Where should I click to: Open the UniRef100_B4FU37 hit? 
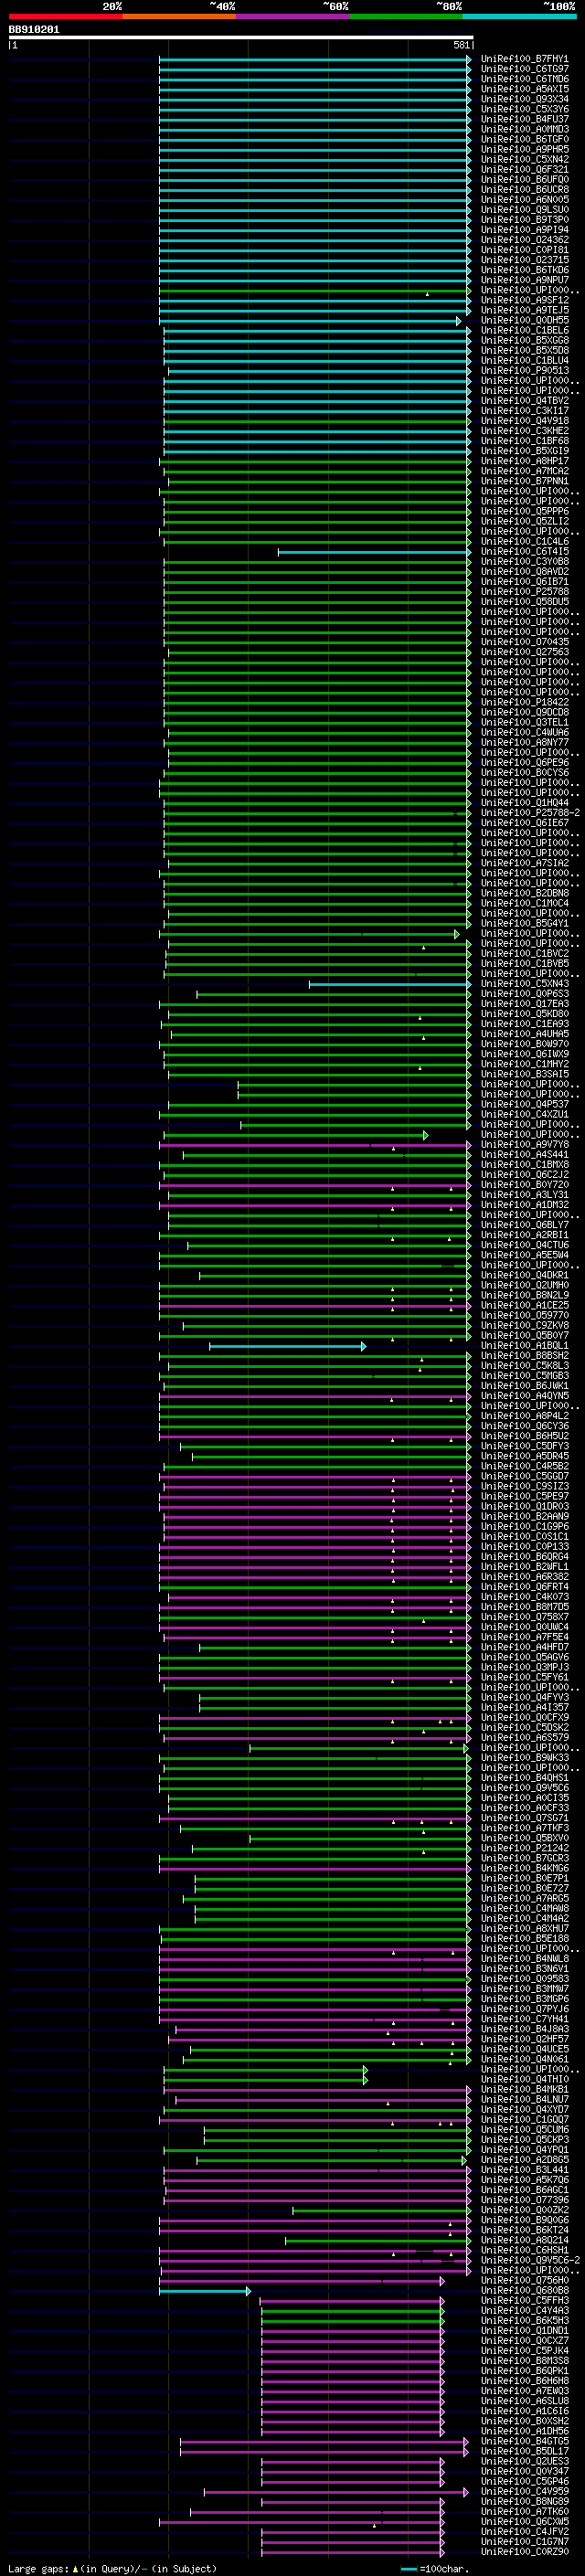(x=524, y=119)
